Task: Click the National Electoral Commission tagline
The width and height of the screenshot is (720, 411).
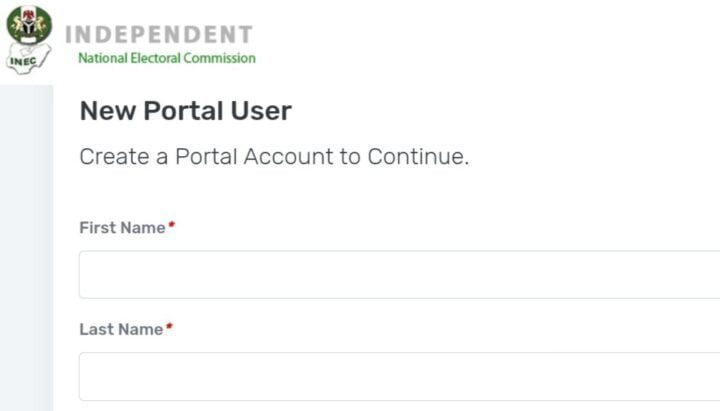Action: (167, 58)
